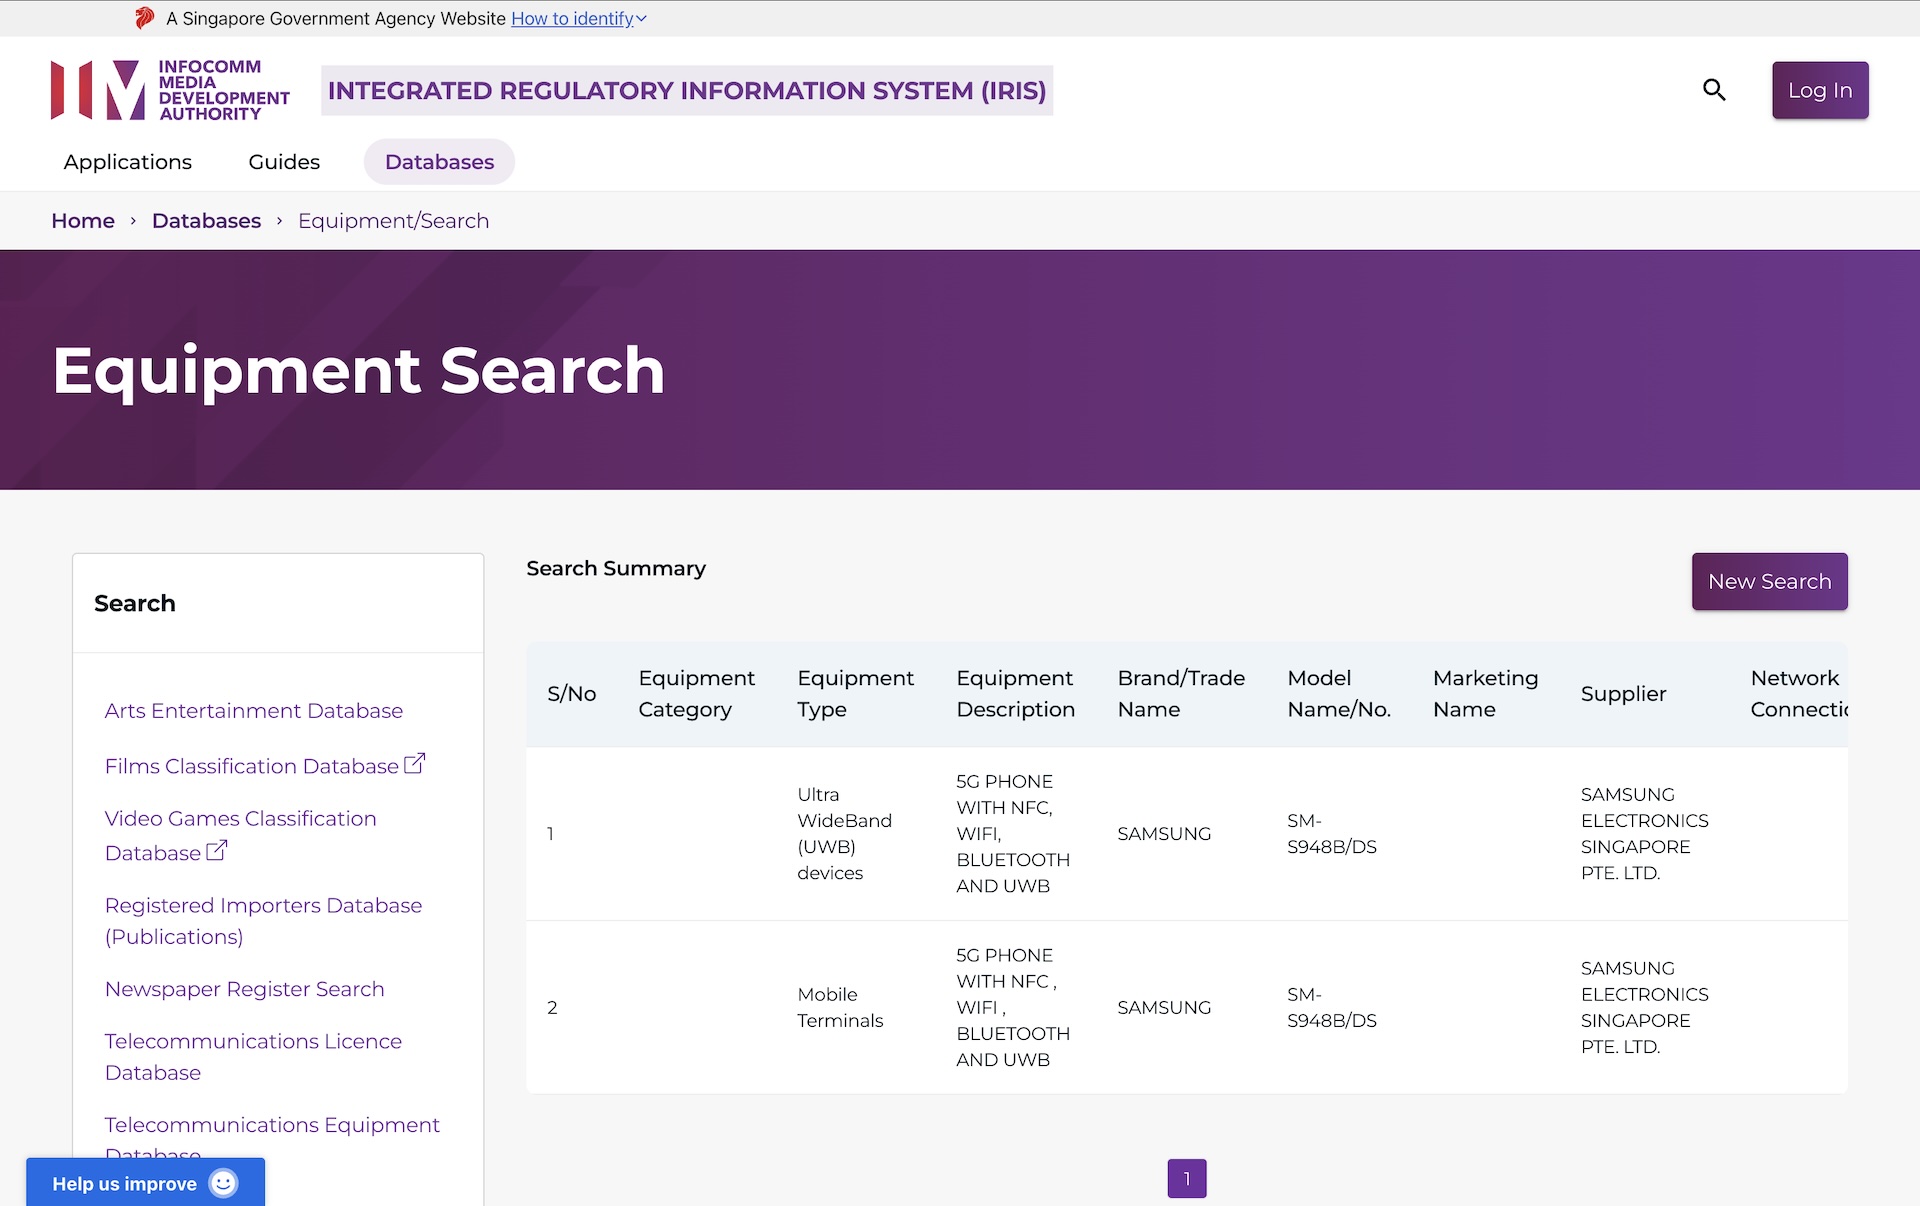
Task: Click the magnifying glass search icon
Action: [1714, 90]
